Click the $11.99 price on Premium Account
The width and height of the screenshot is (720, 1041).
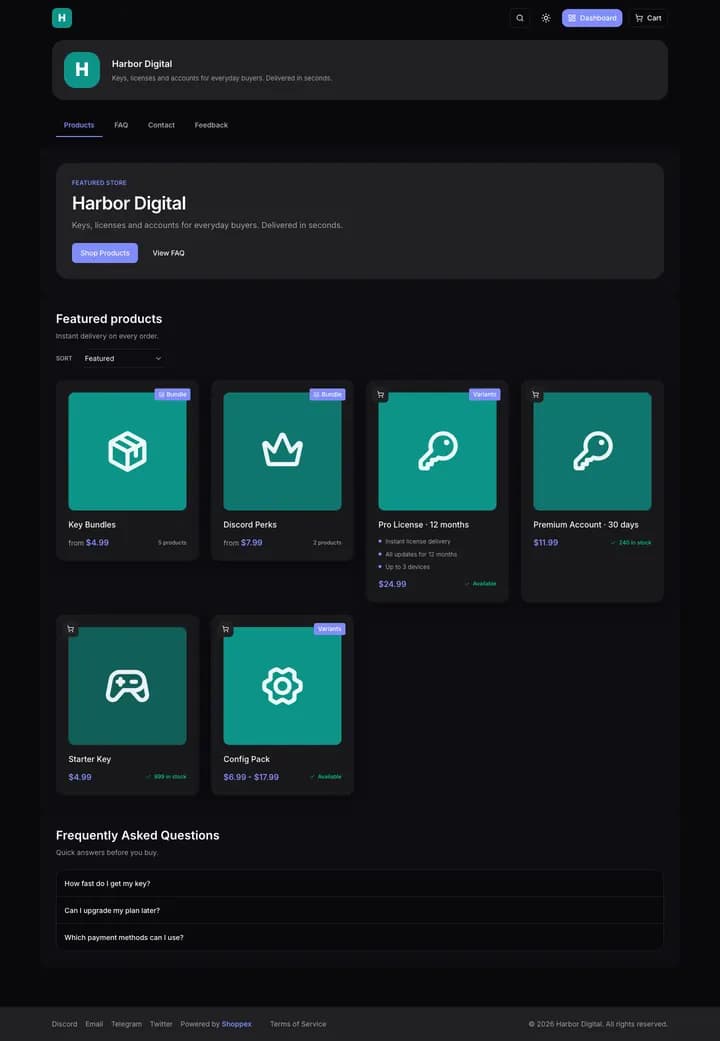click(546, 542)
